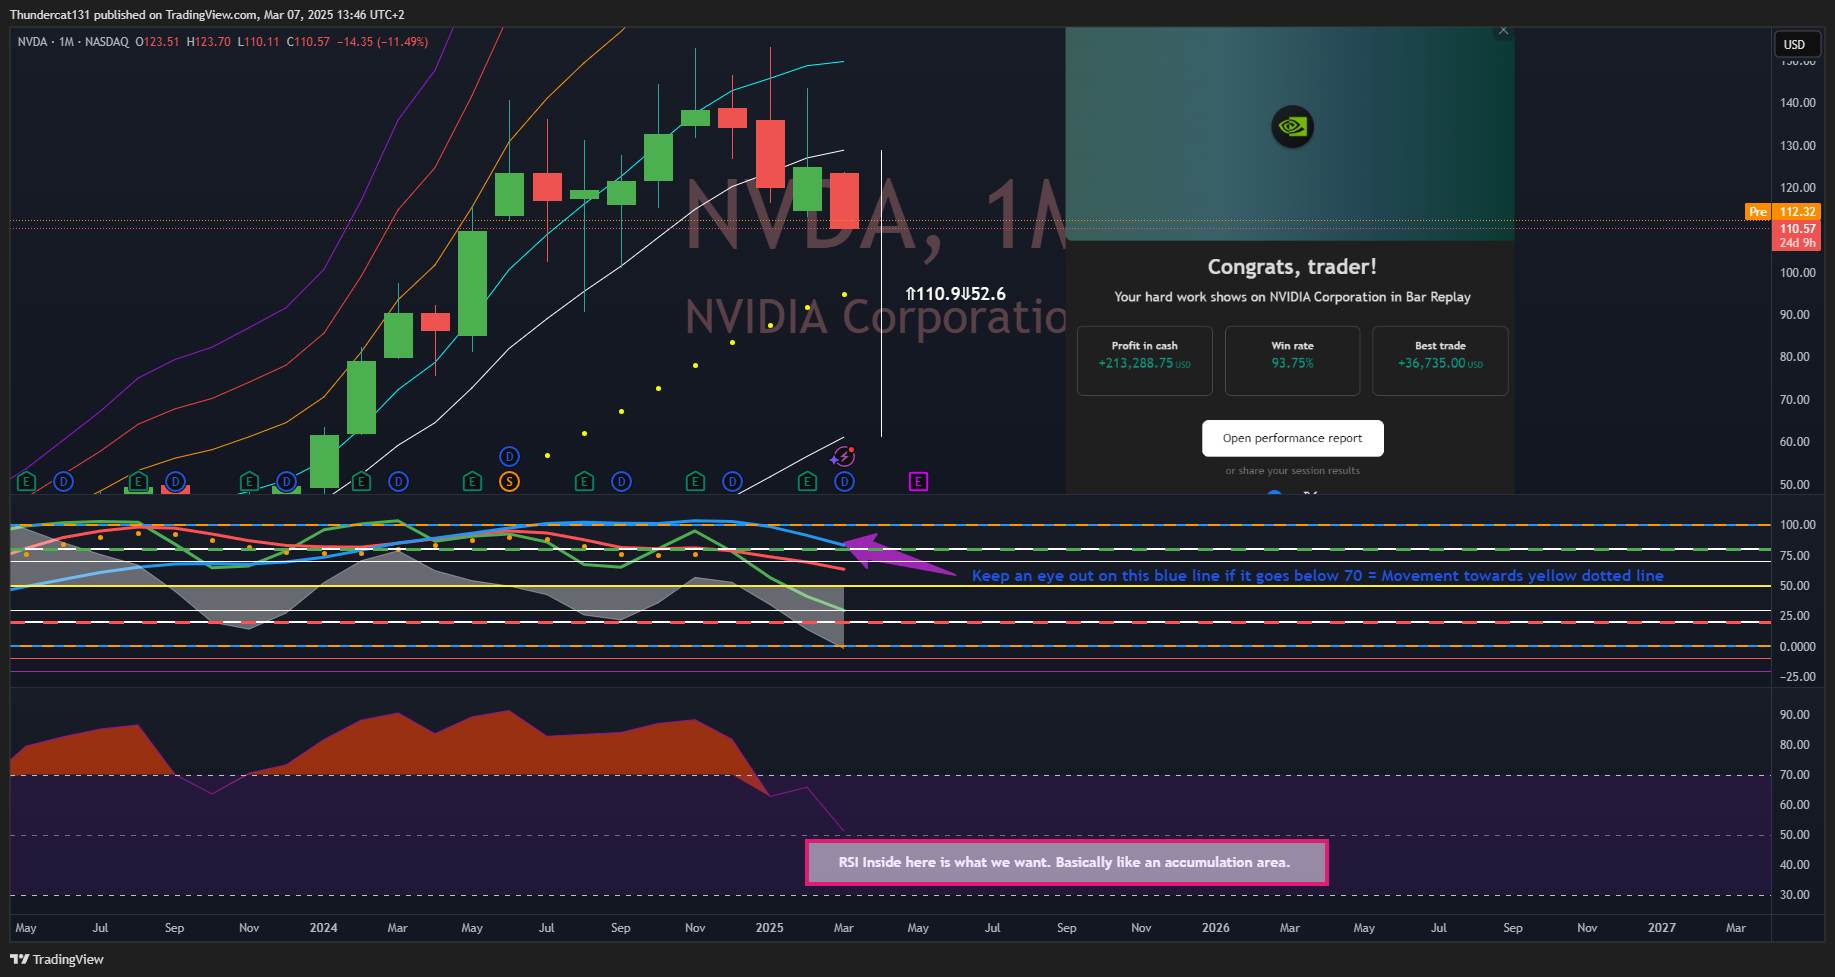Open the earnings E marker for August 2023
This screenshot has height=977, width=1835.
pyautogui.click(x=138, y=482)
